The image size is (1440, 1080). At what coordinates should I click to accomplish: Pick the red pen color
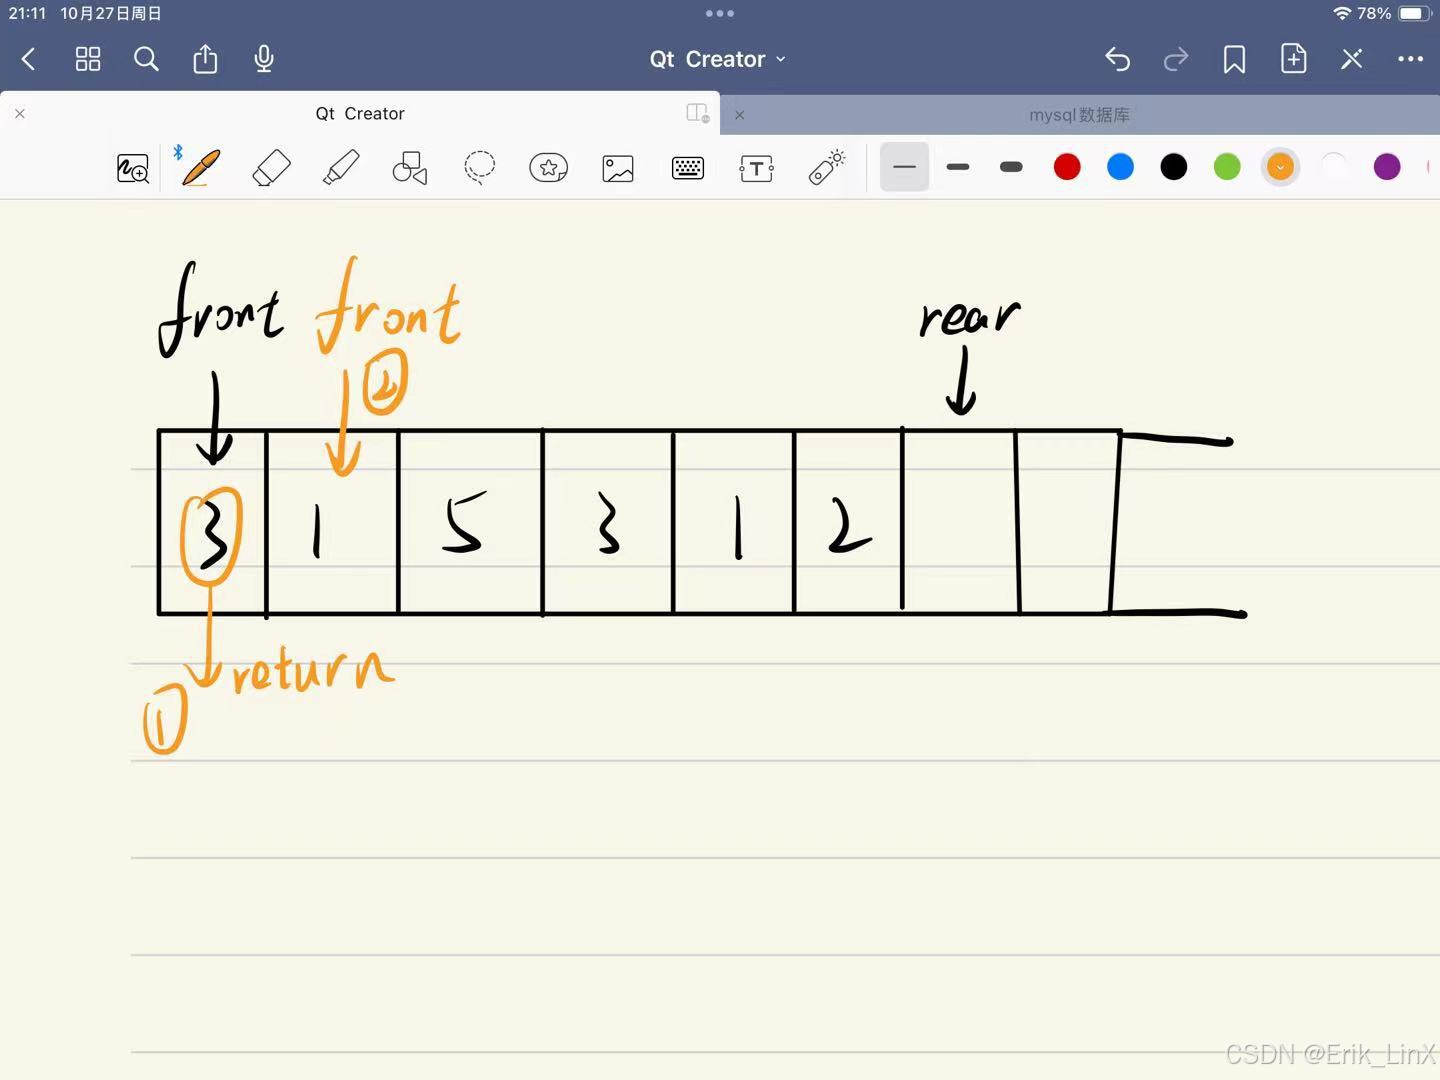[1067, 167]
